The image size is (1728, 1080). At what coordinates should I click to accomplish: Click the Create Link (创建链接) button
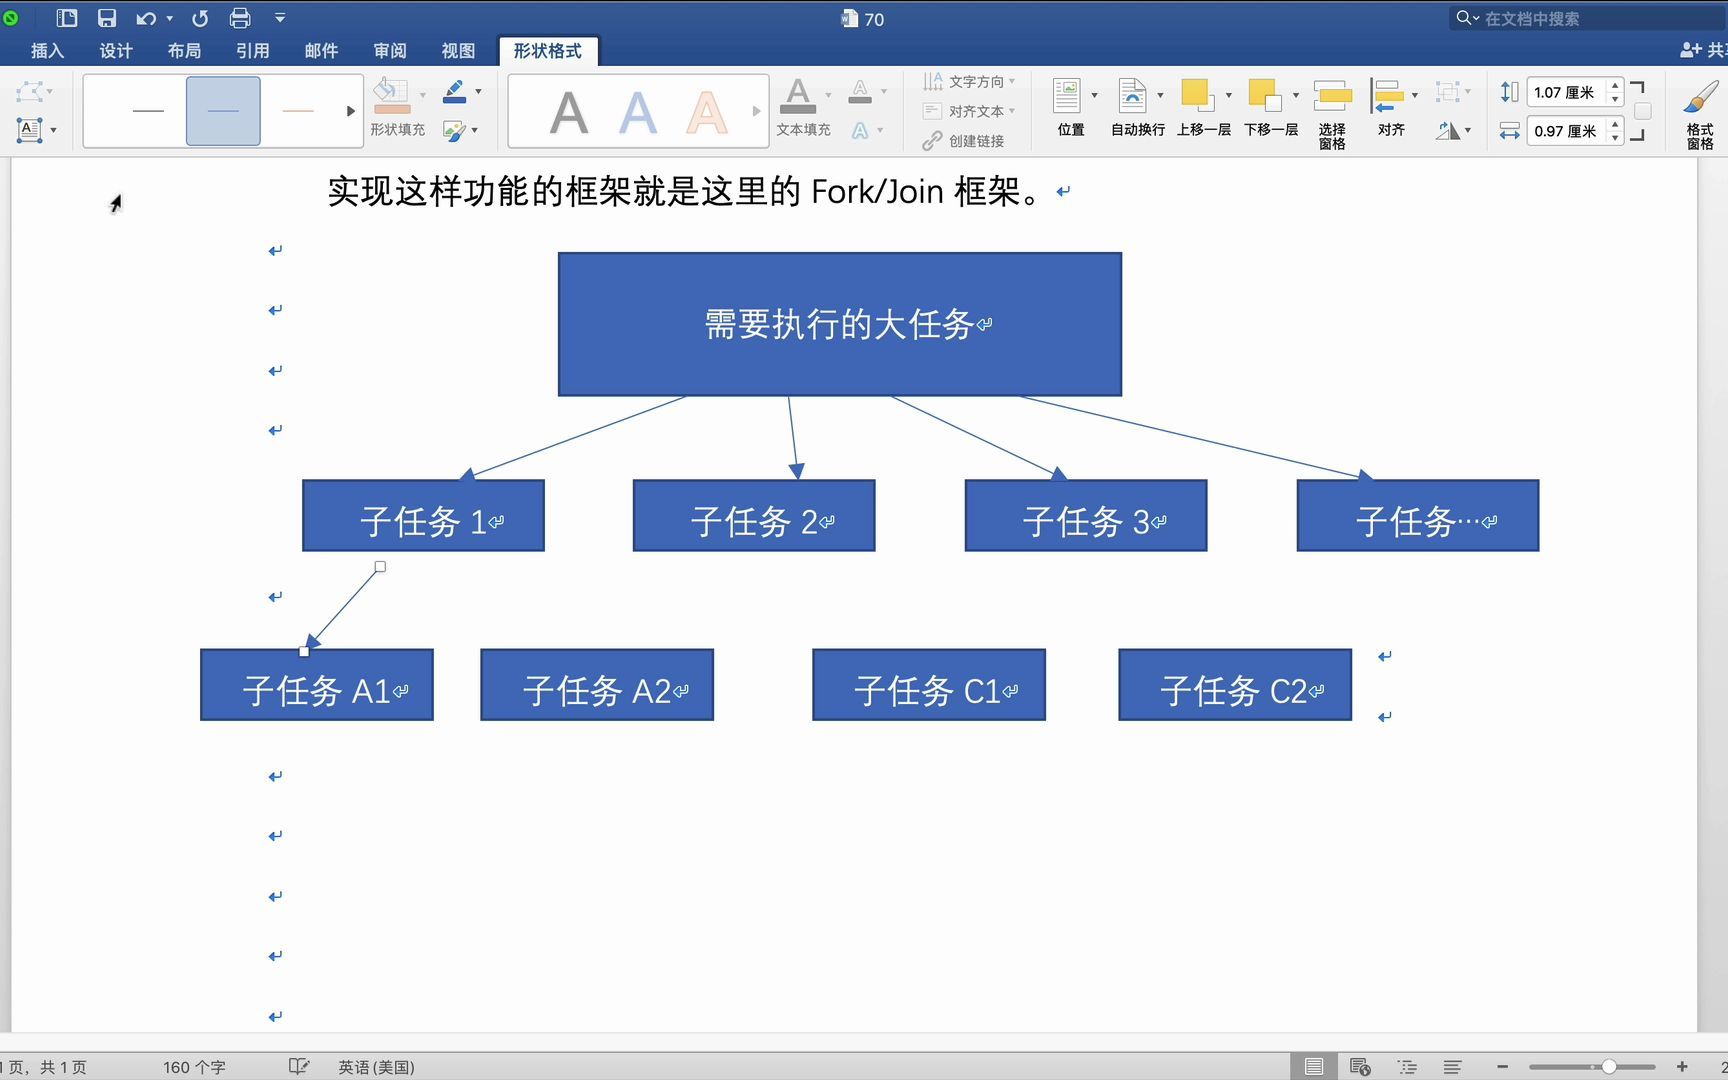click(x=964, y=141)
